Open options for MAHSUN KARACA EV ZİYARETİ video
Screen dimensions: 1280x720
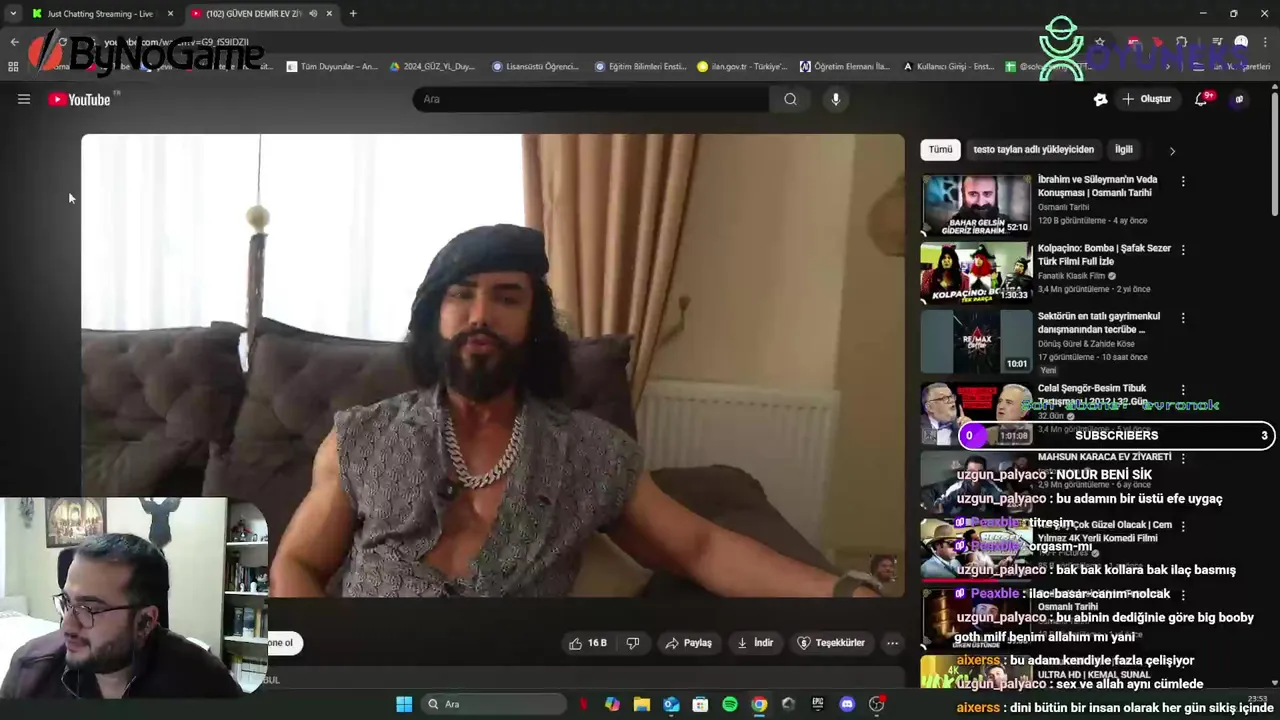point(1183,458)
